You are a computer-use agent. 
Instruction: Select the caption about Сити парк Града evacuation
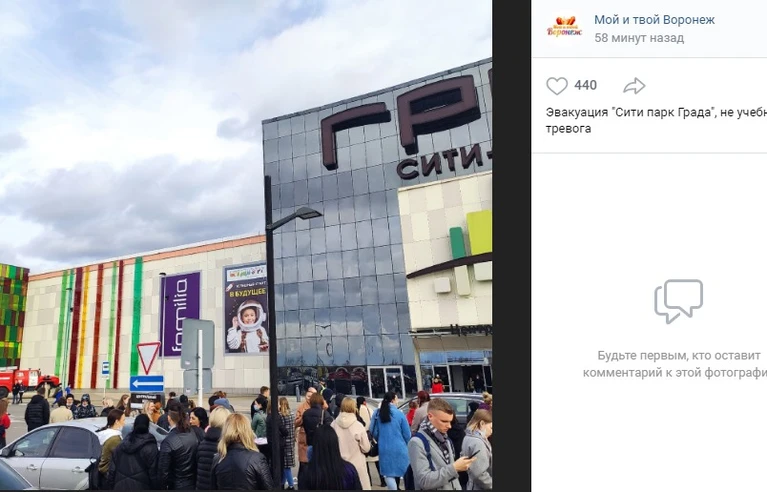click(656, 120)
